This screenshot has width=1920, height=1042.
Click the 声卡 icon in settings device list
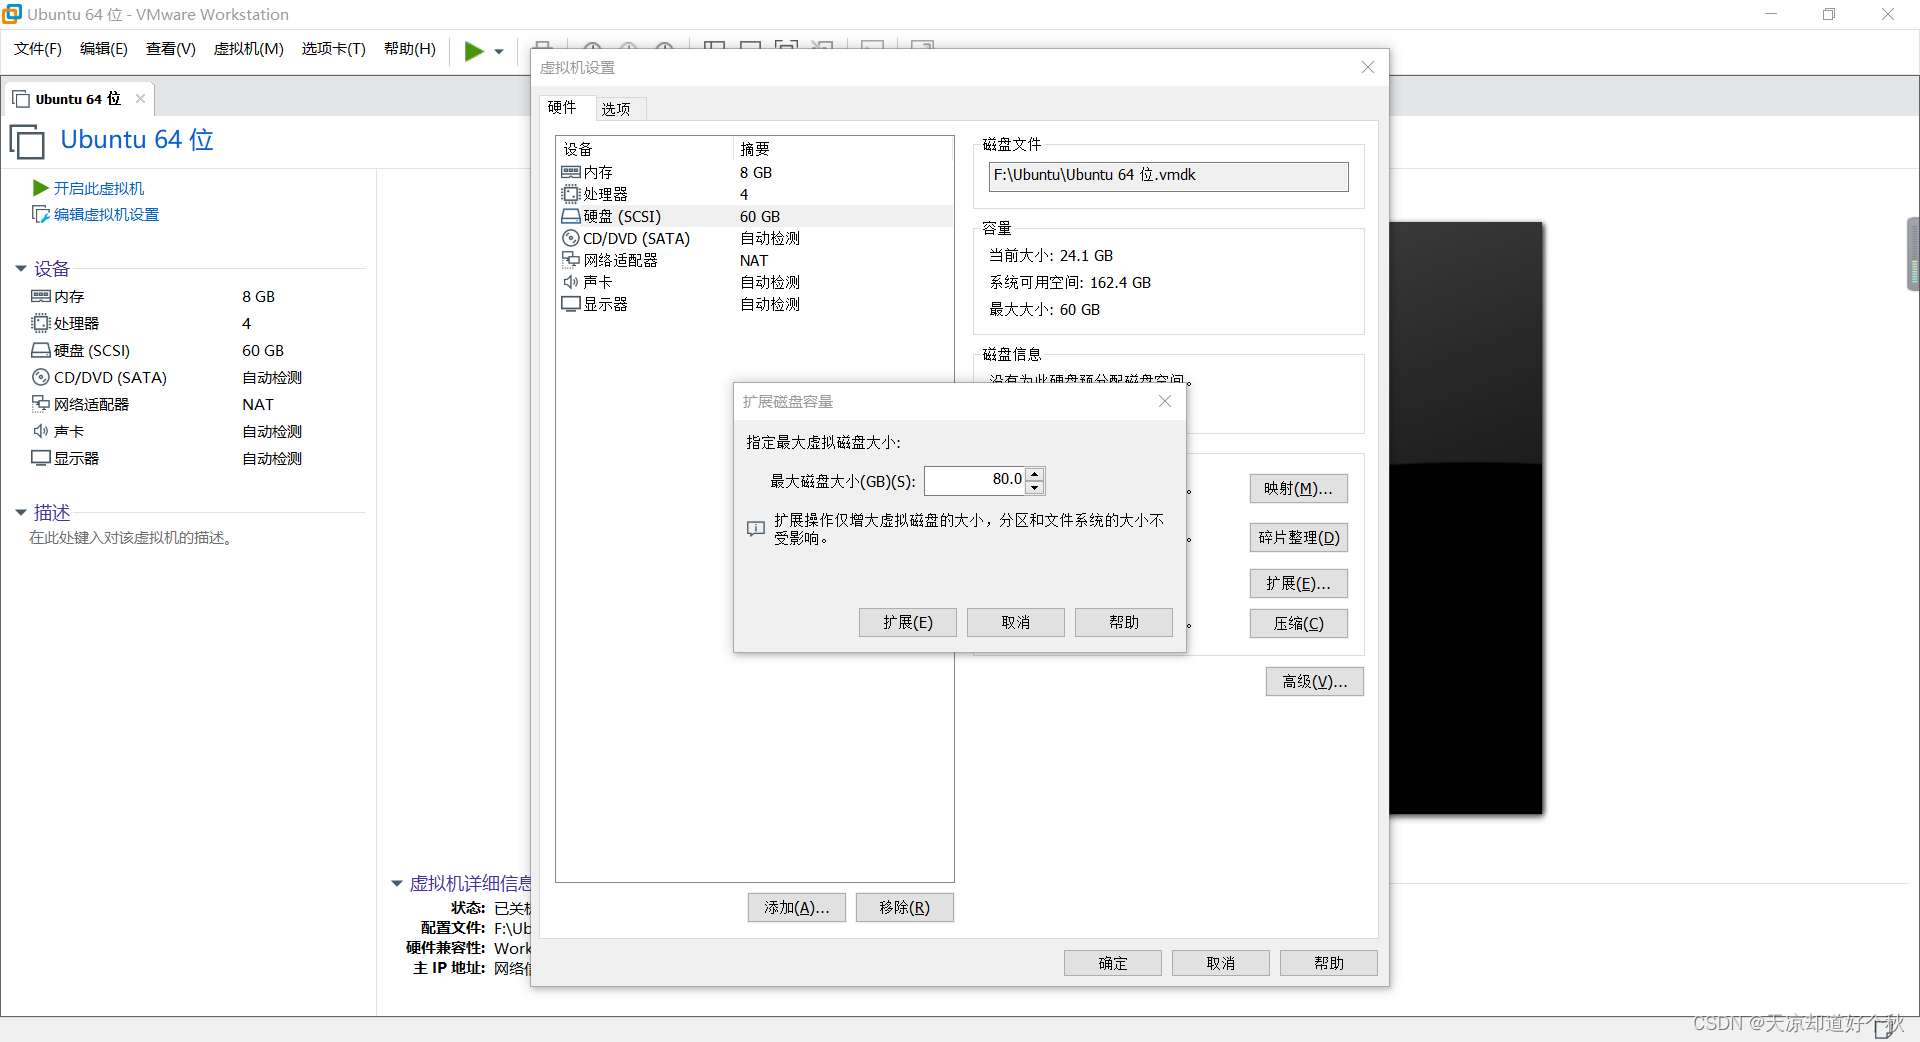(x=571, y=282)
